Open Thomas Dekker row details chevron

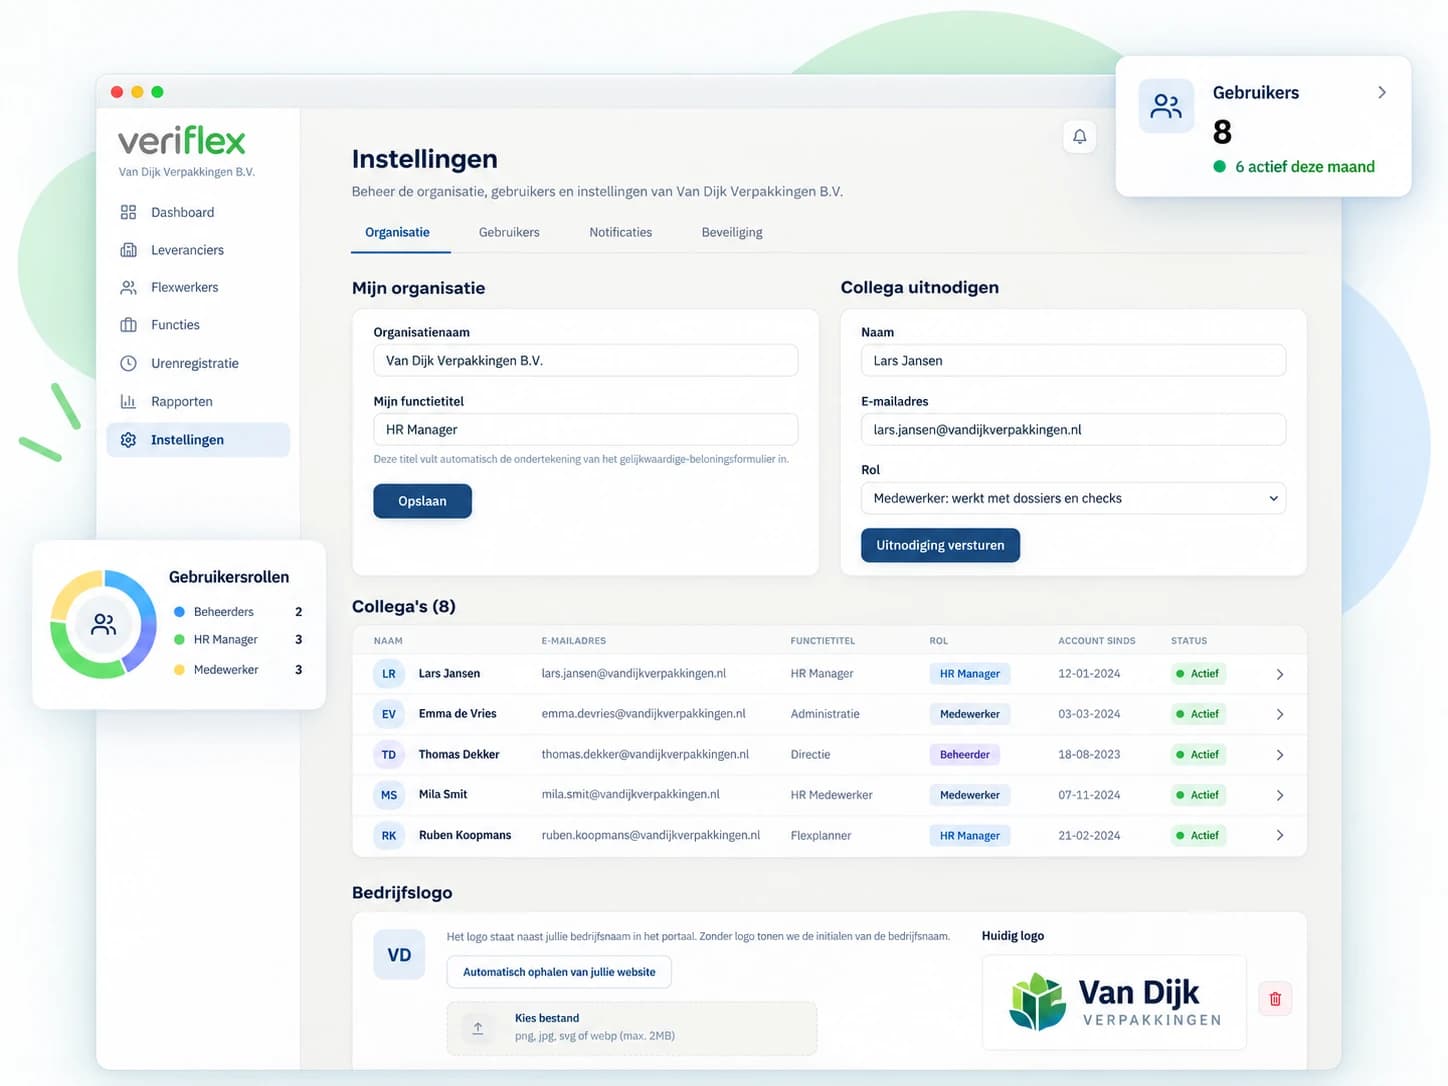1280,755
